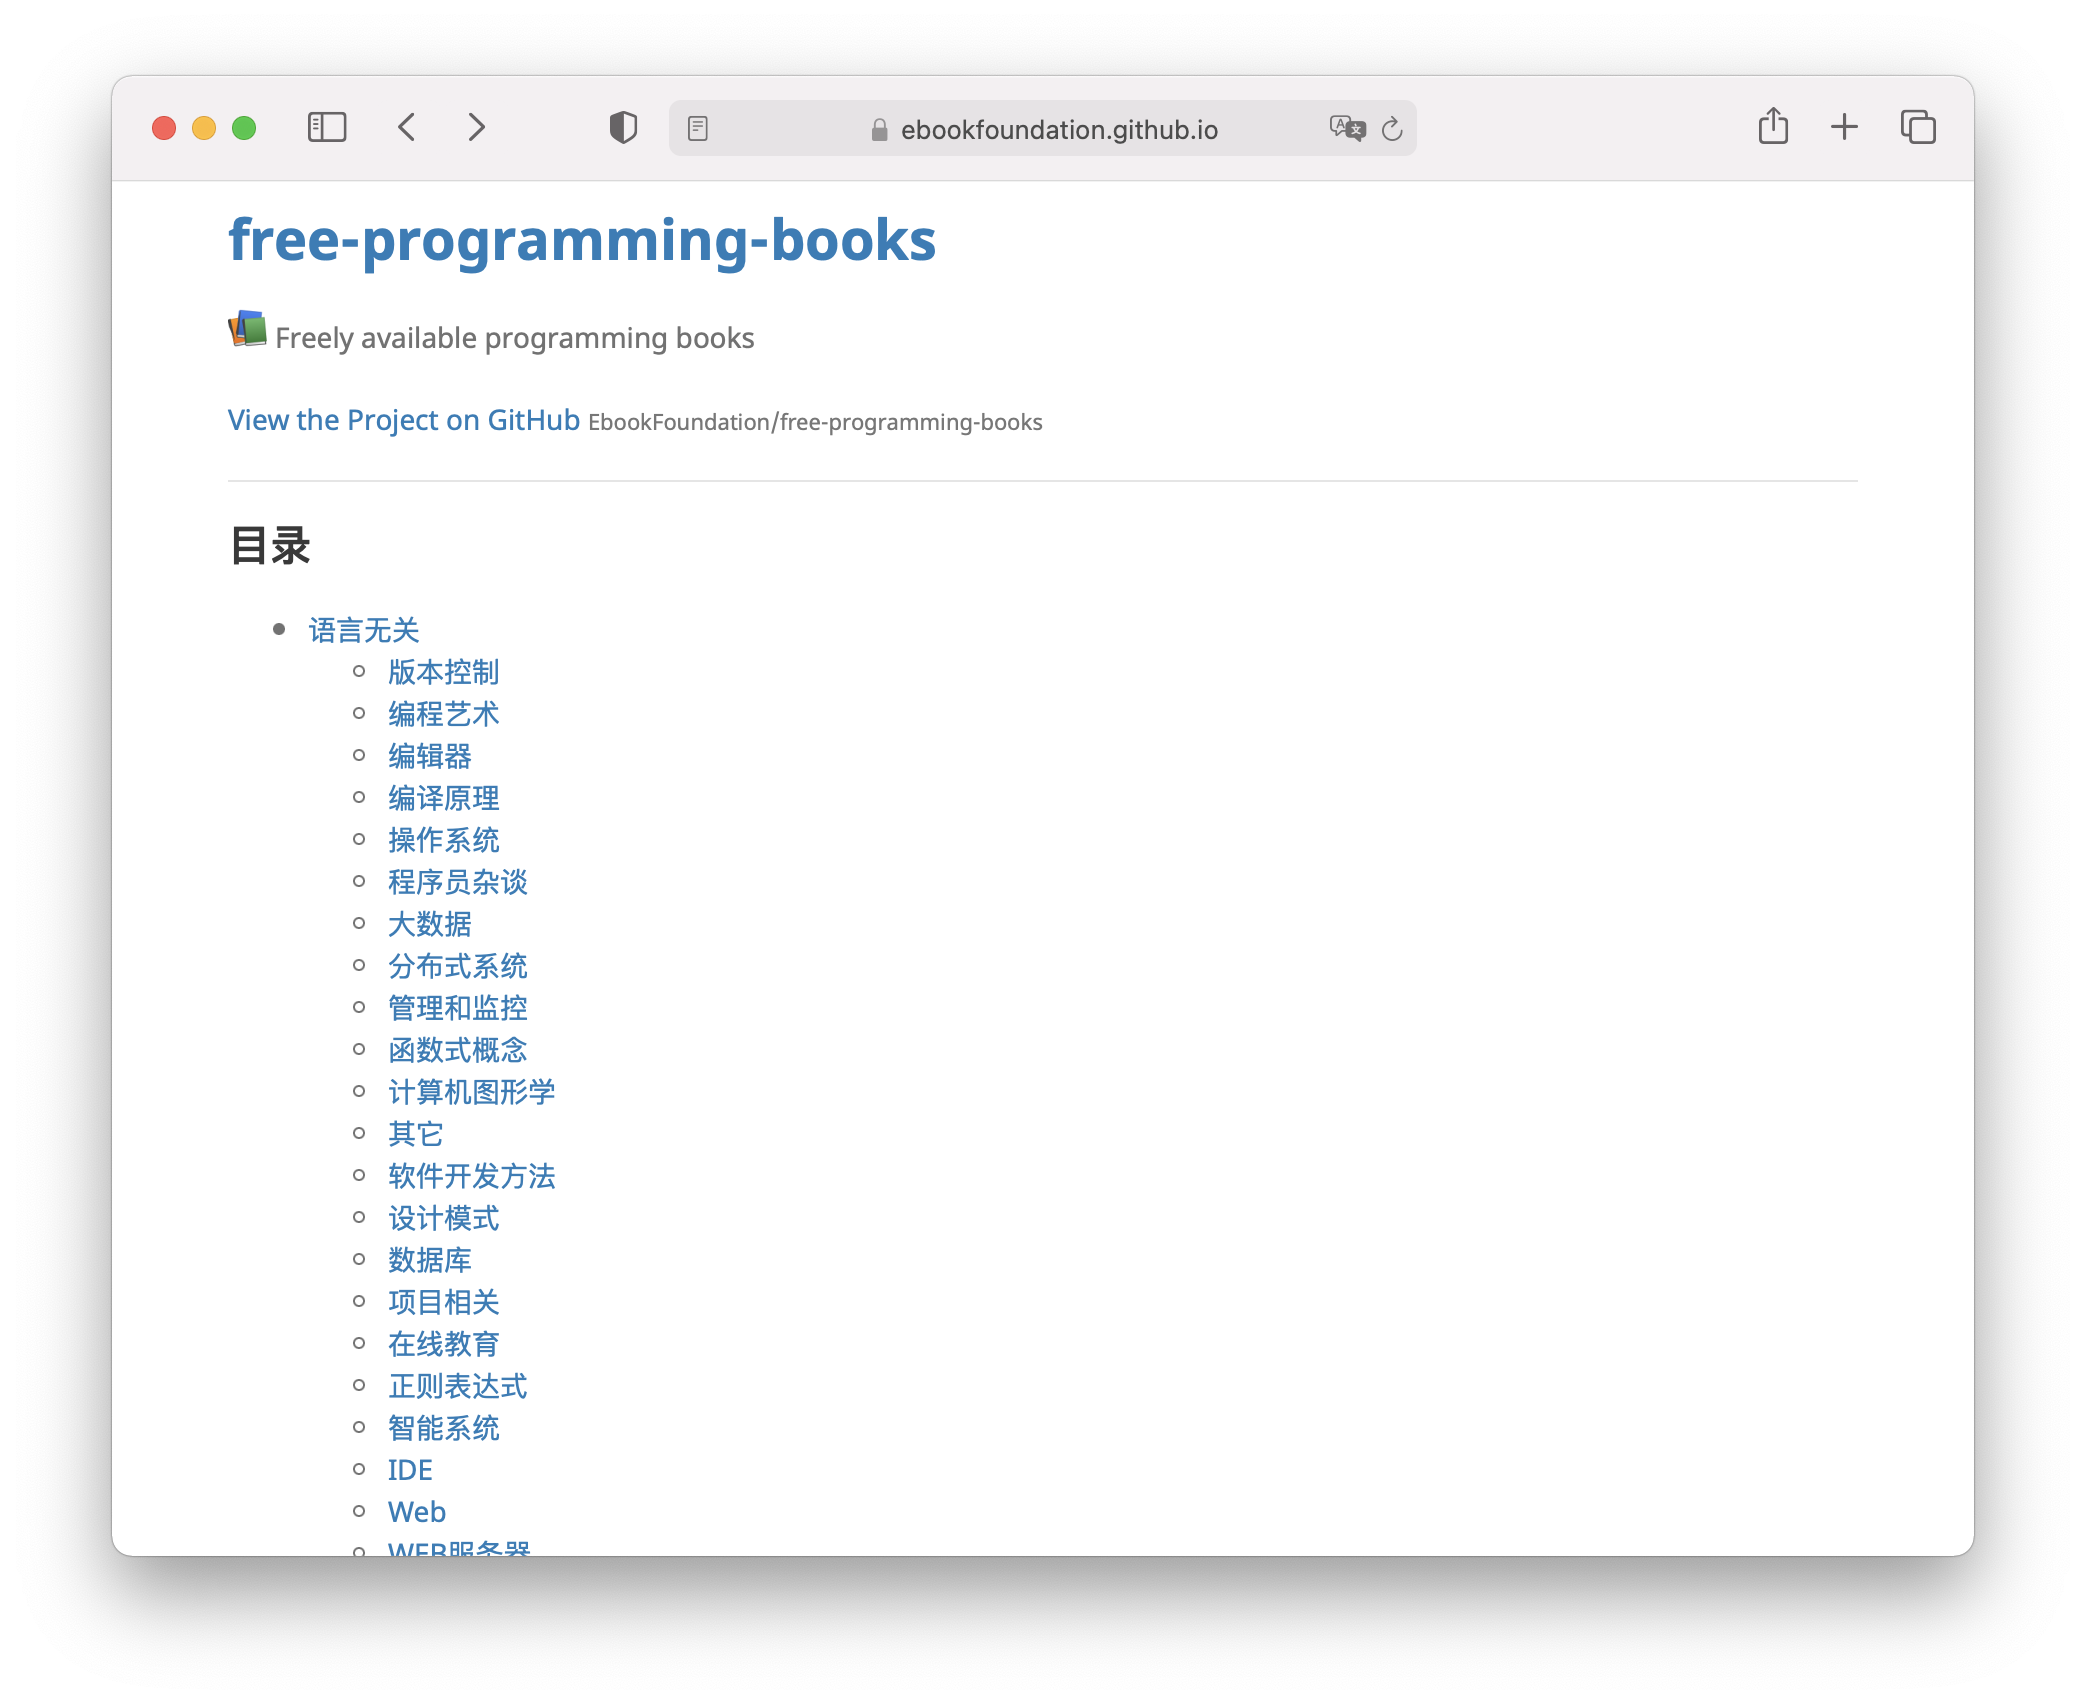2086x1704 pixels.
Task: Open the 程序员杂谈 link
Action: pyautogui.click(x=458, y=882)
